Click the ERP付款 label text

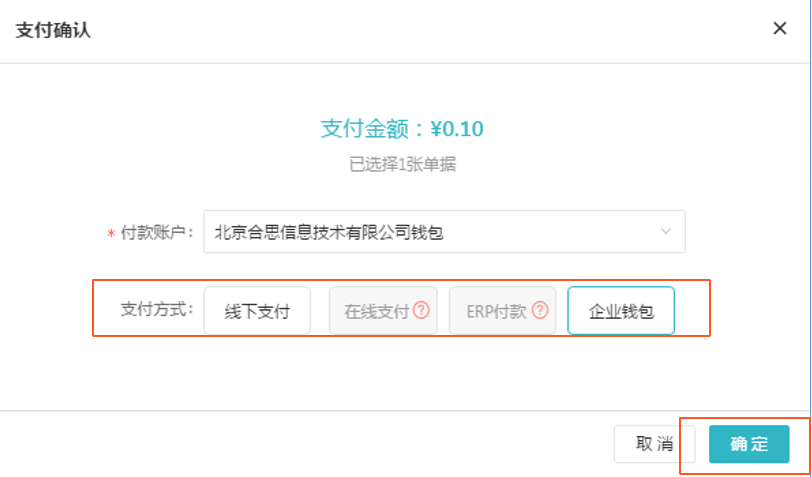496,311
